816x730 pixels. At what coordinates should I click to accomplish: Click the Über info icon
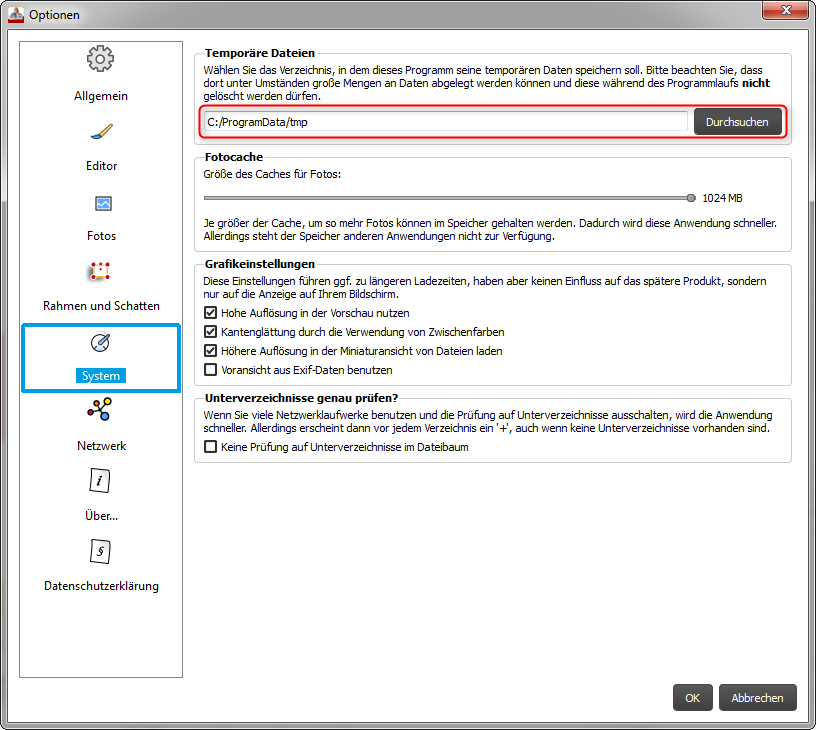[100, 481]
